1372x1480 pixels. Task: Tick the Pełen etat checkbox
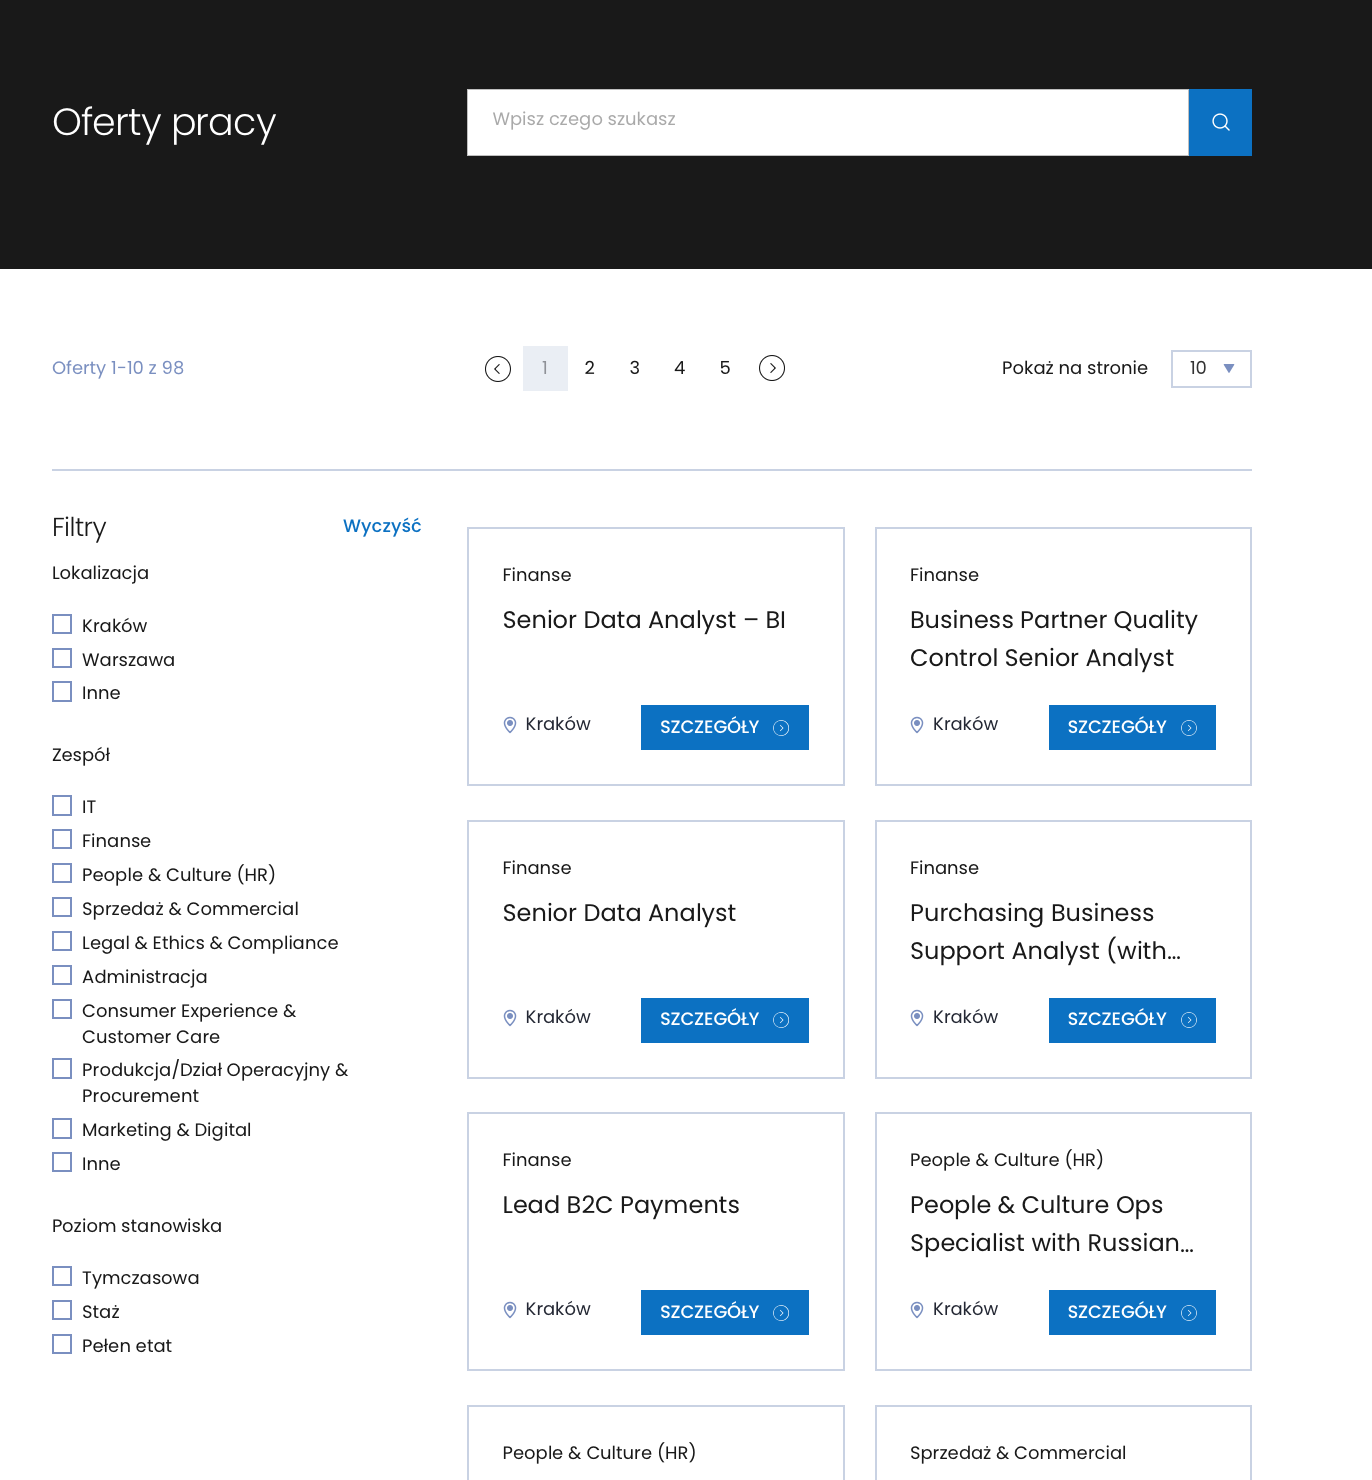(62, 1345)
